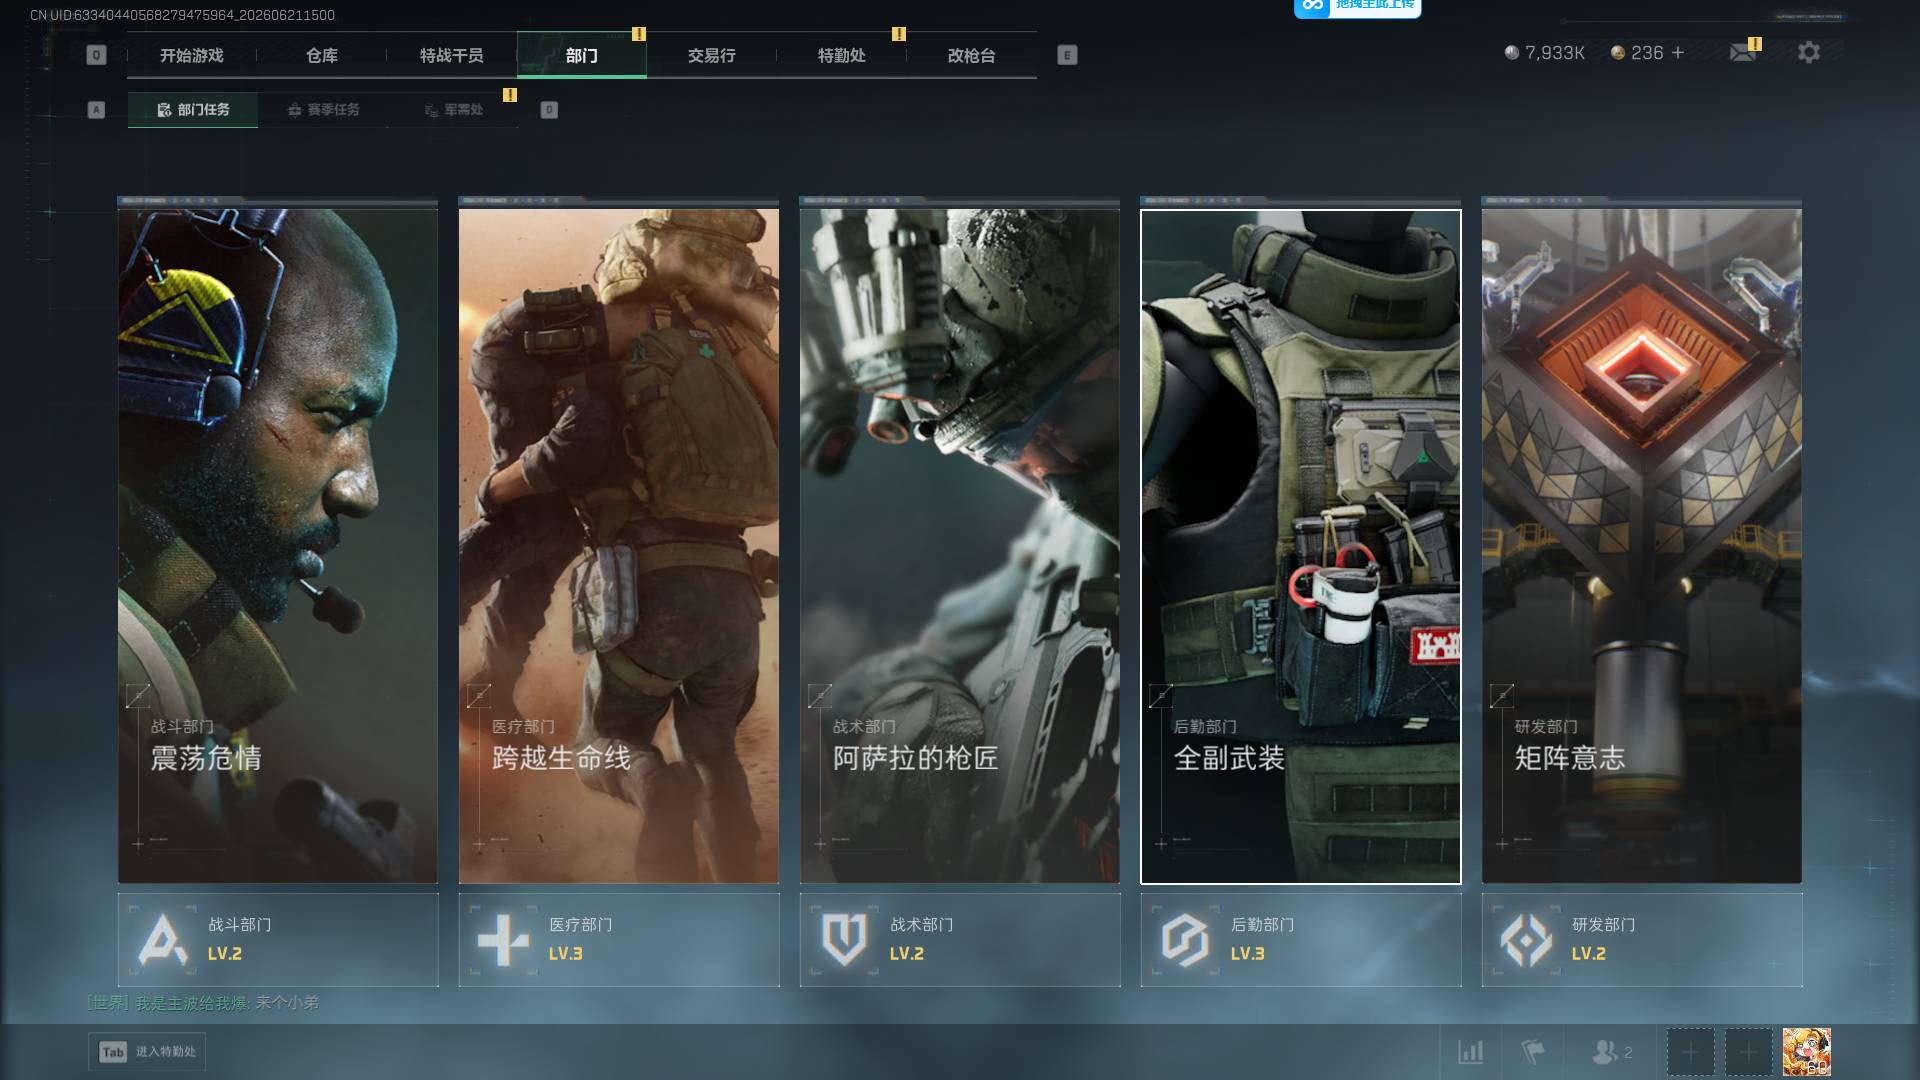Viewport: 1920px width, 1080px height.
Task: Open the 震荡危情 combat department card
Action: (278, 545)
